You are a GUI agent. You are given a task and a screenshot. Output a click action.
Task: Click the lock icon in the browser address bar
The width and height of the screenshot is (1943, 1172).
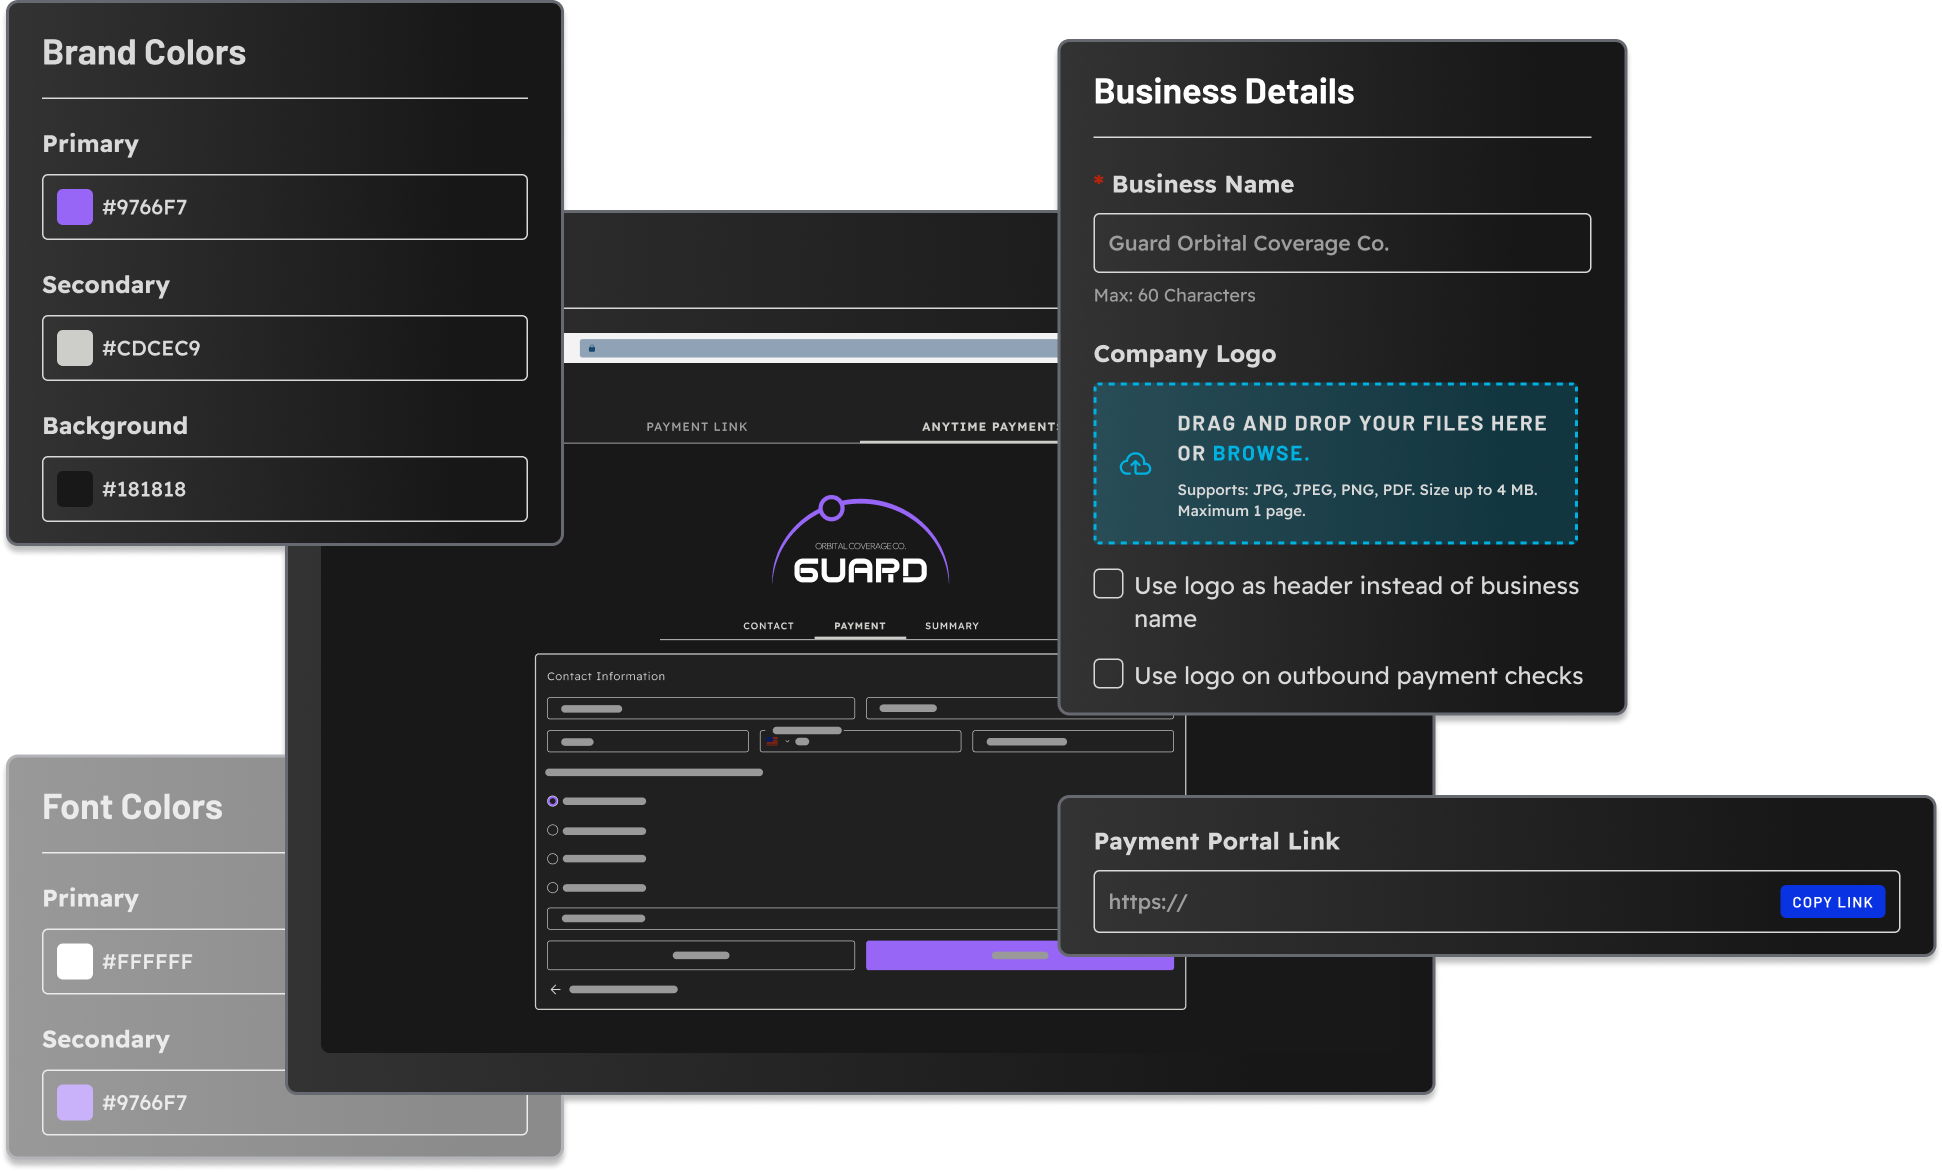(x=592, y=348)
